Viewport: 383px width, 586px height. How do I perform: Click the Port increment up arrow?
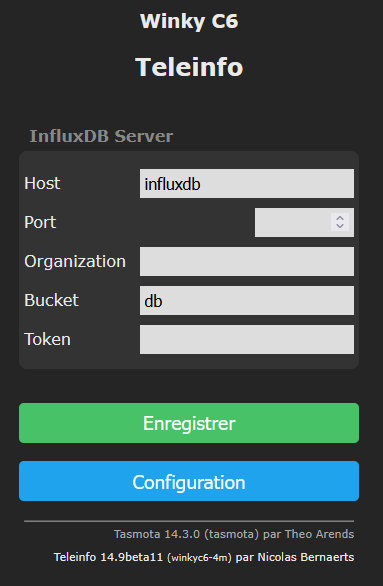(340, 218)
